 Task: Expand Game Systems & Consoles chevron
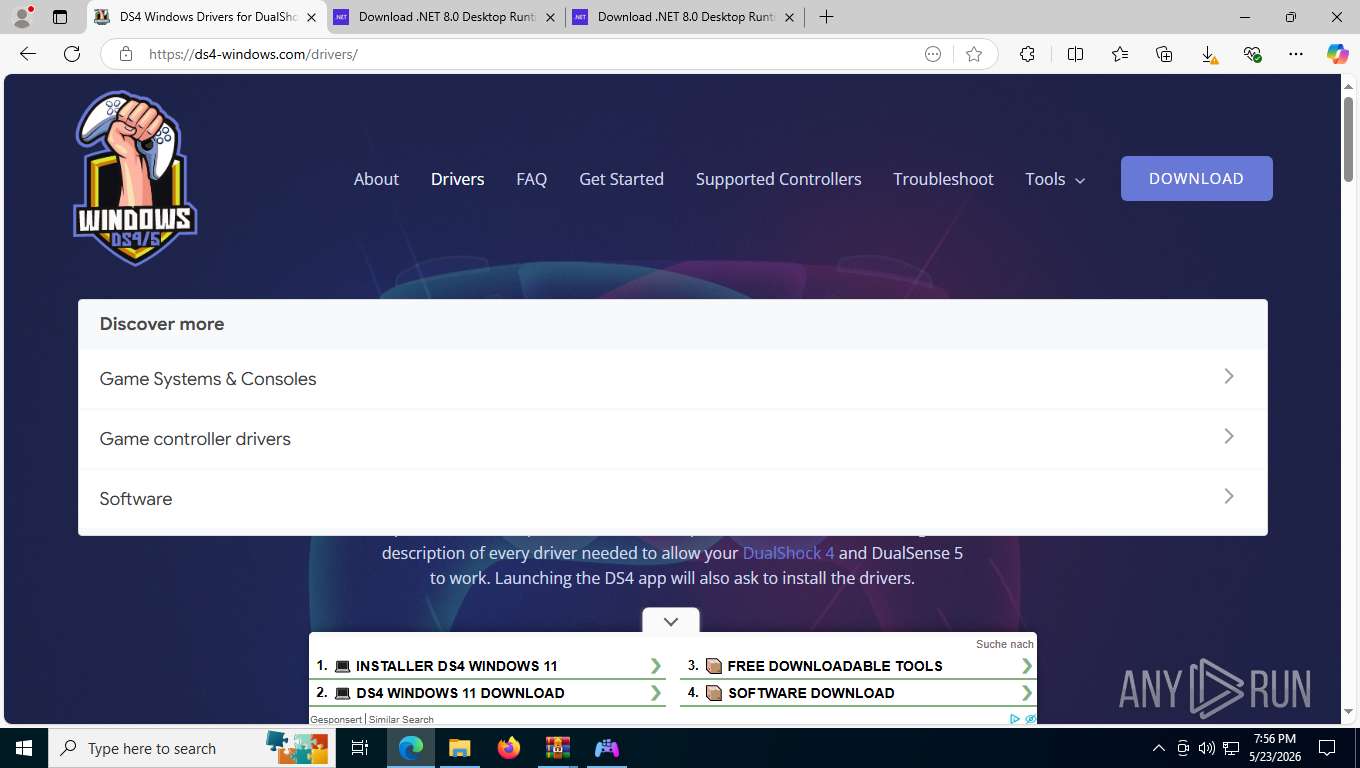(1229, 377)
